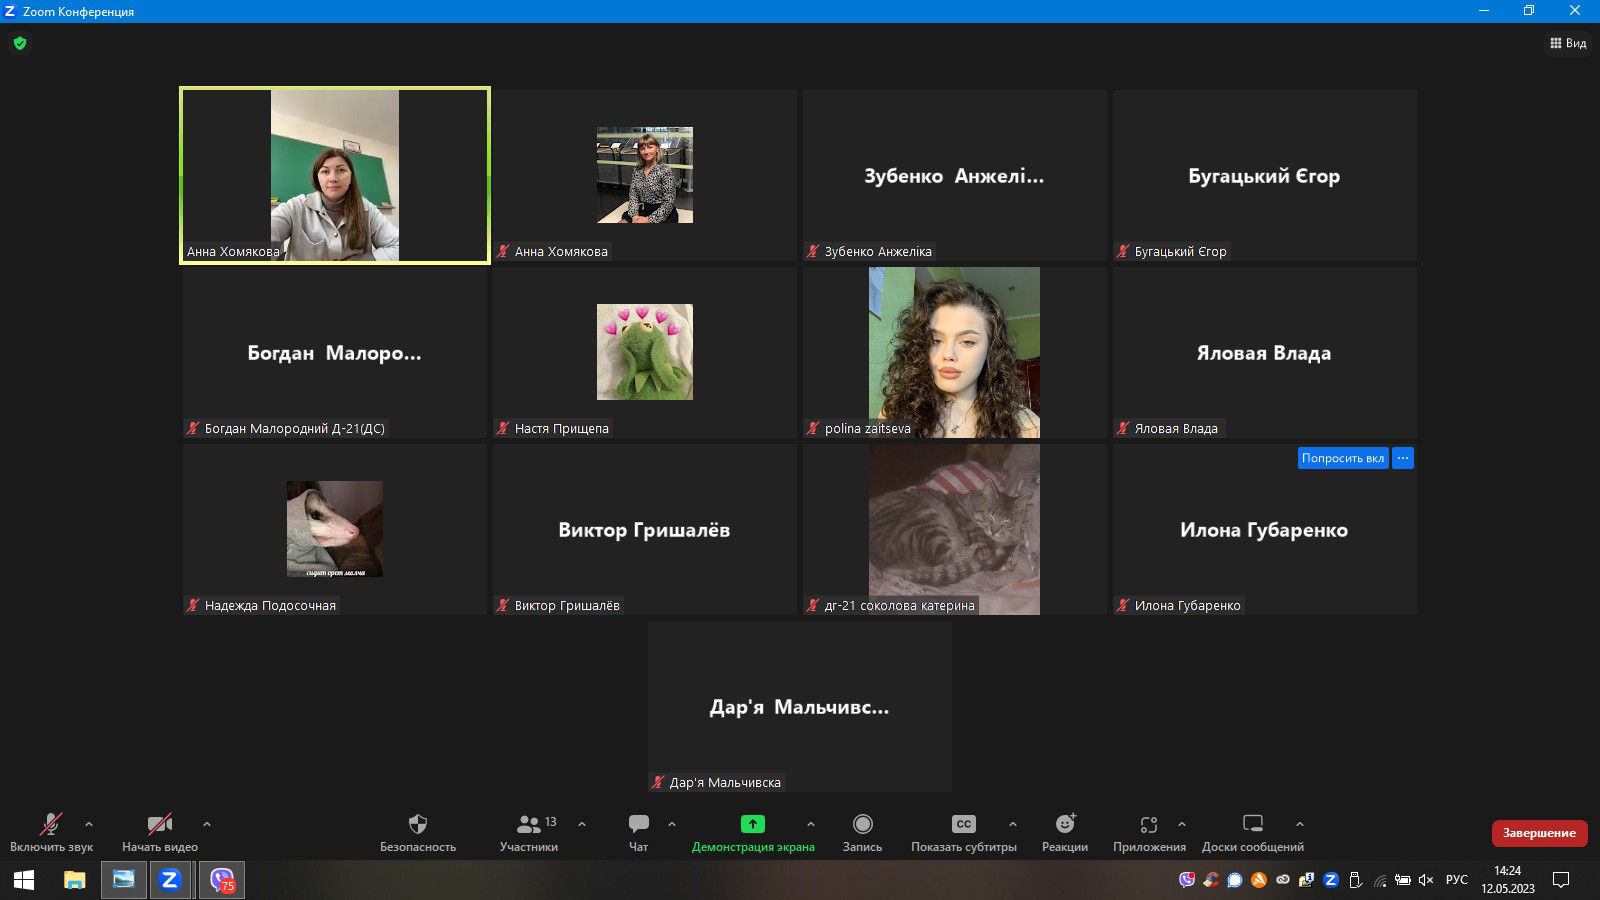The width and height of the screenshot is (1600, 900).
Task: Open File Explorer from taskbar
Action: [x=75, y=880]
